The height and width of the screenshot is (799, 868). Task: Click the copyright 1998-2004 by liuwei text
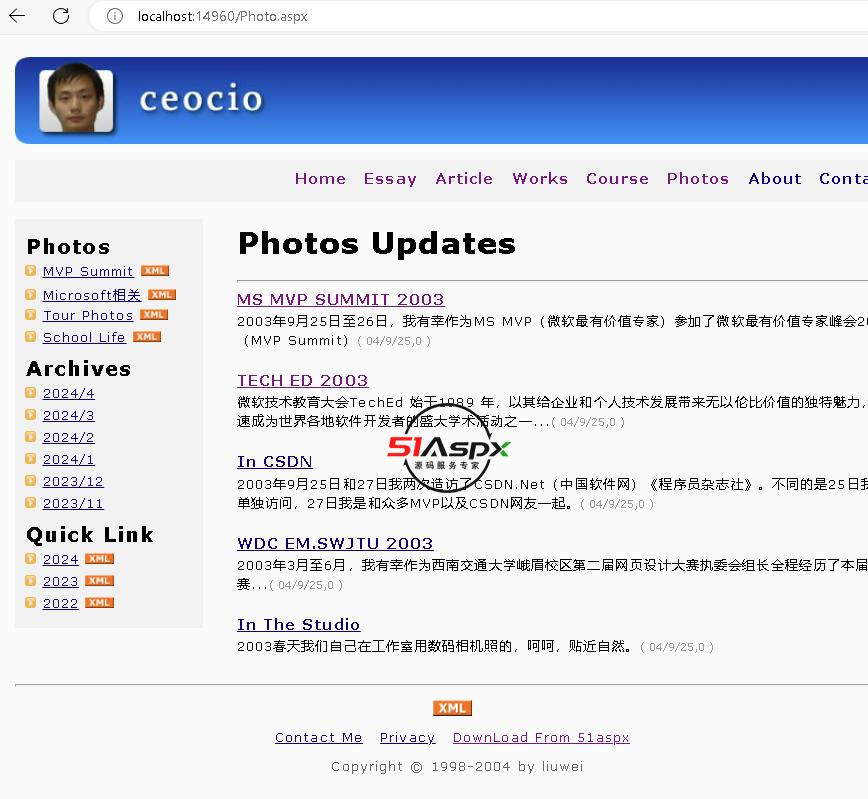[457, 767]
